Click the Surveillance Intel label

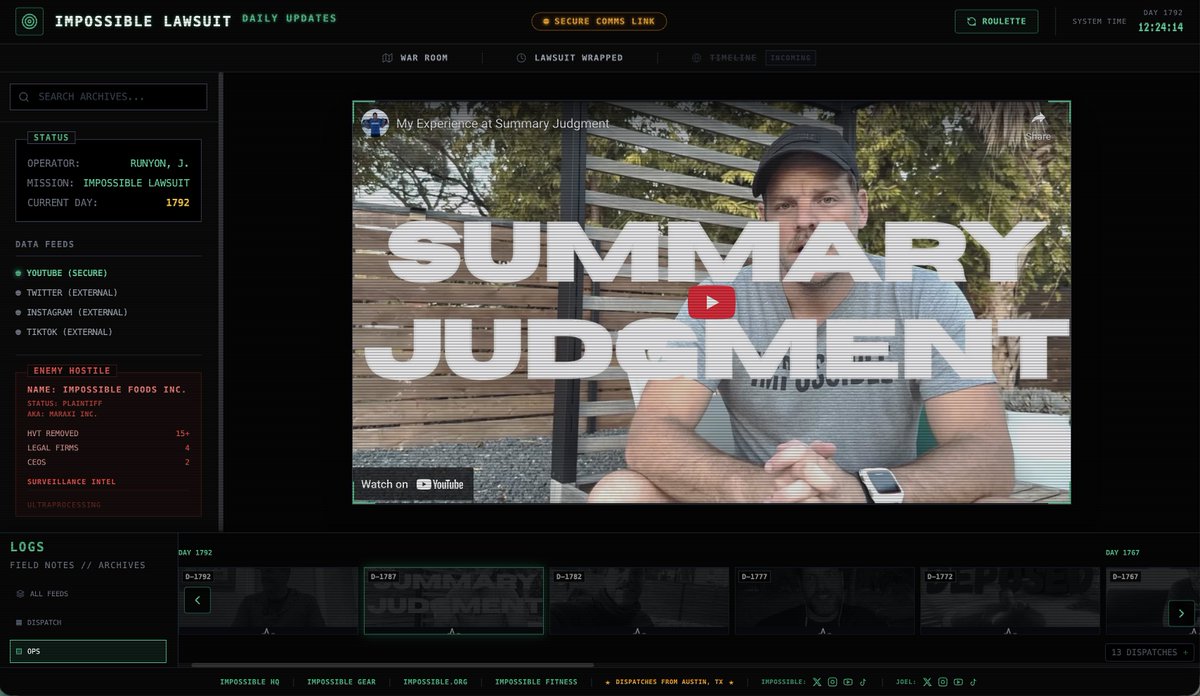click(x=71, y=482)
